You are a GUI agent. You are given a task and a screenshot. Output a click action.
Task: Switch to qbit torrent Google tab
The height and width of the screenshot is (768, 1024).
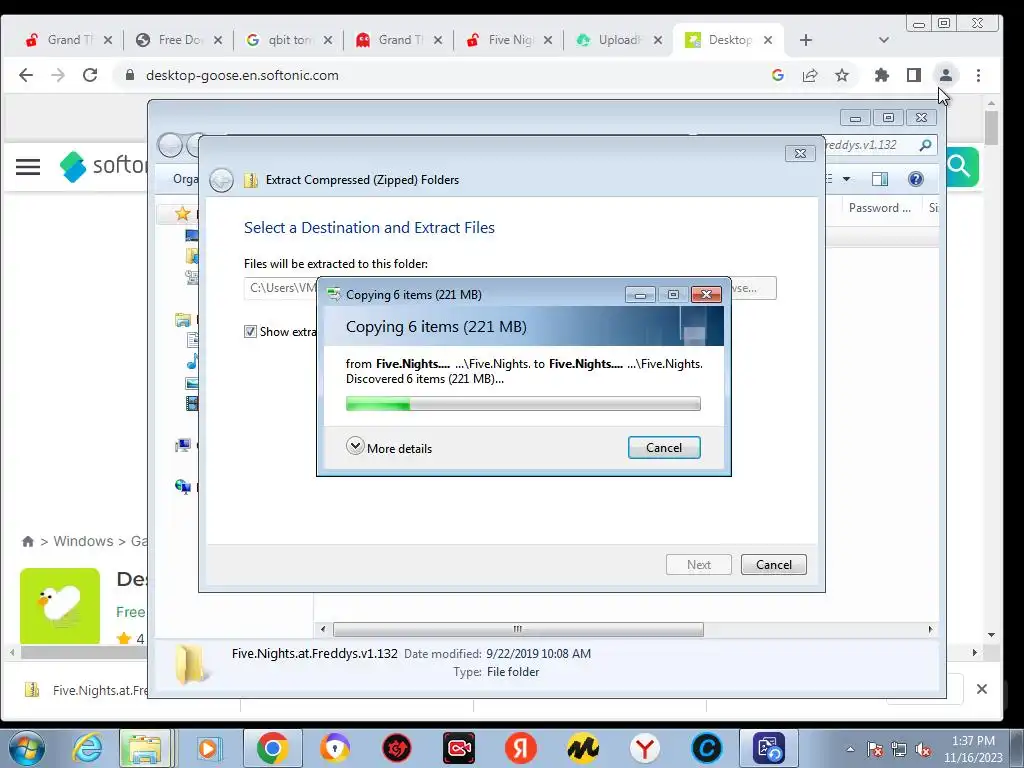pos(288,40)
